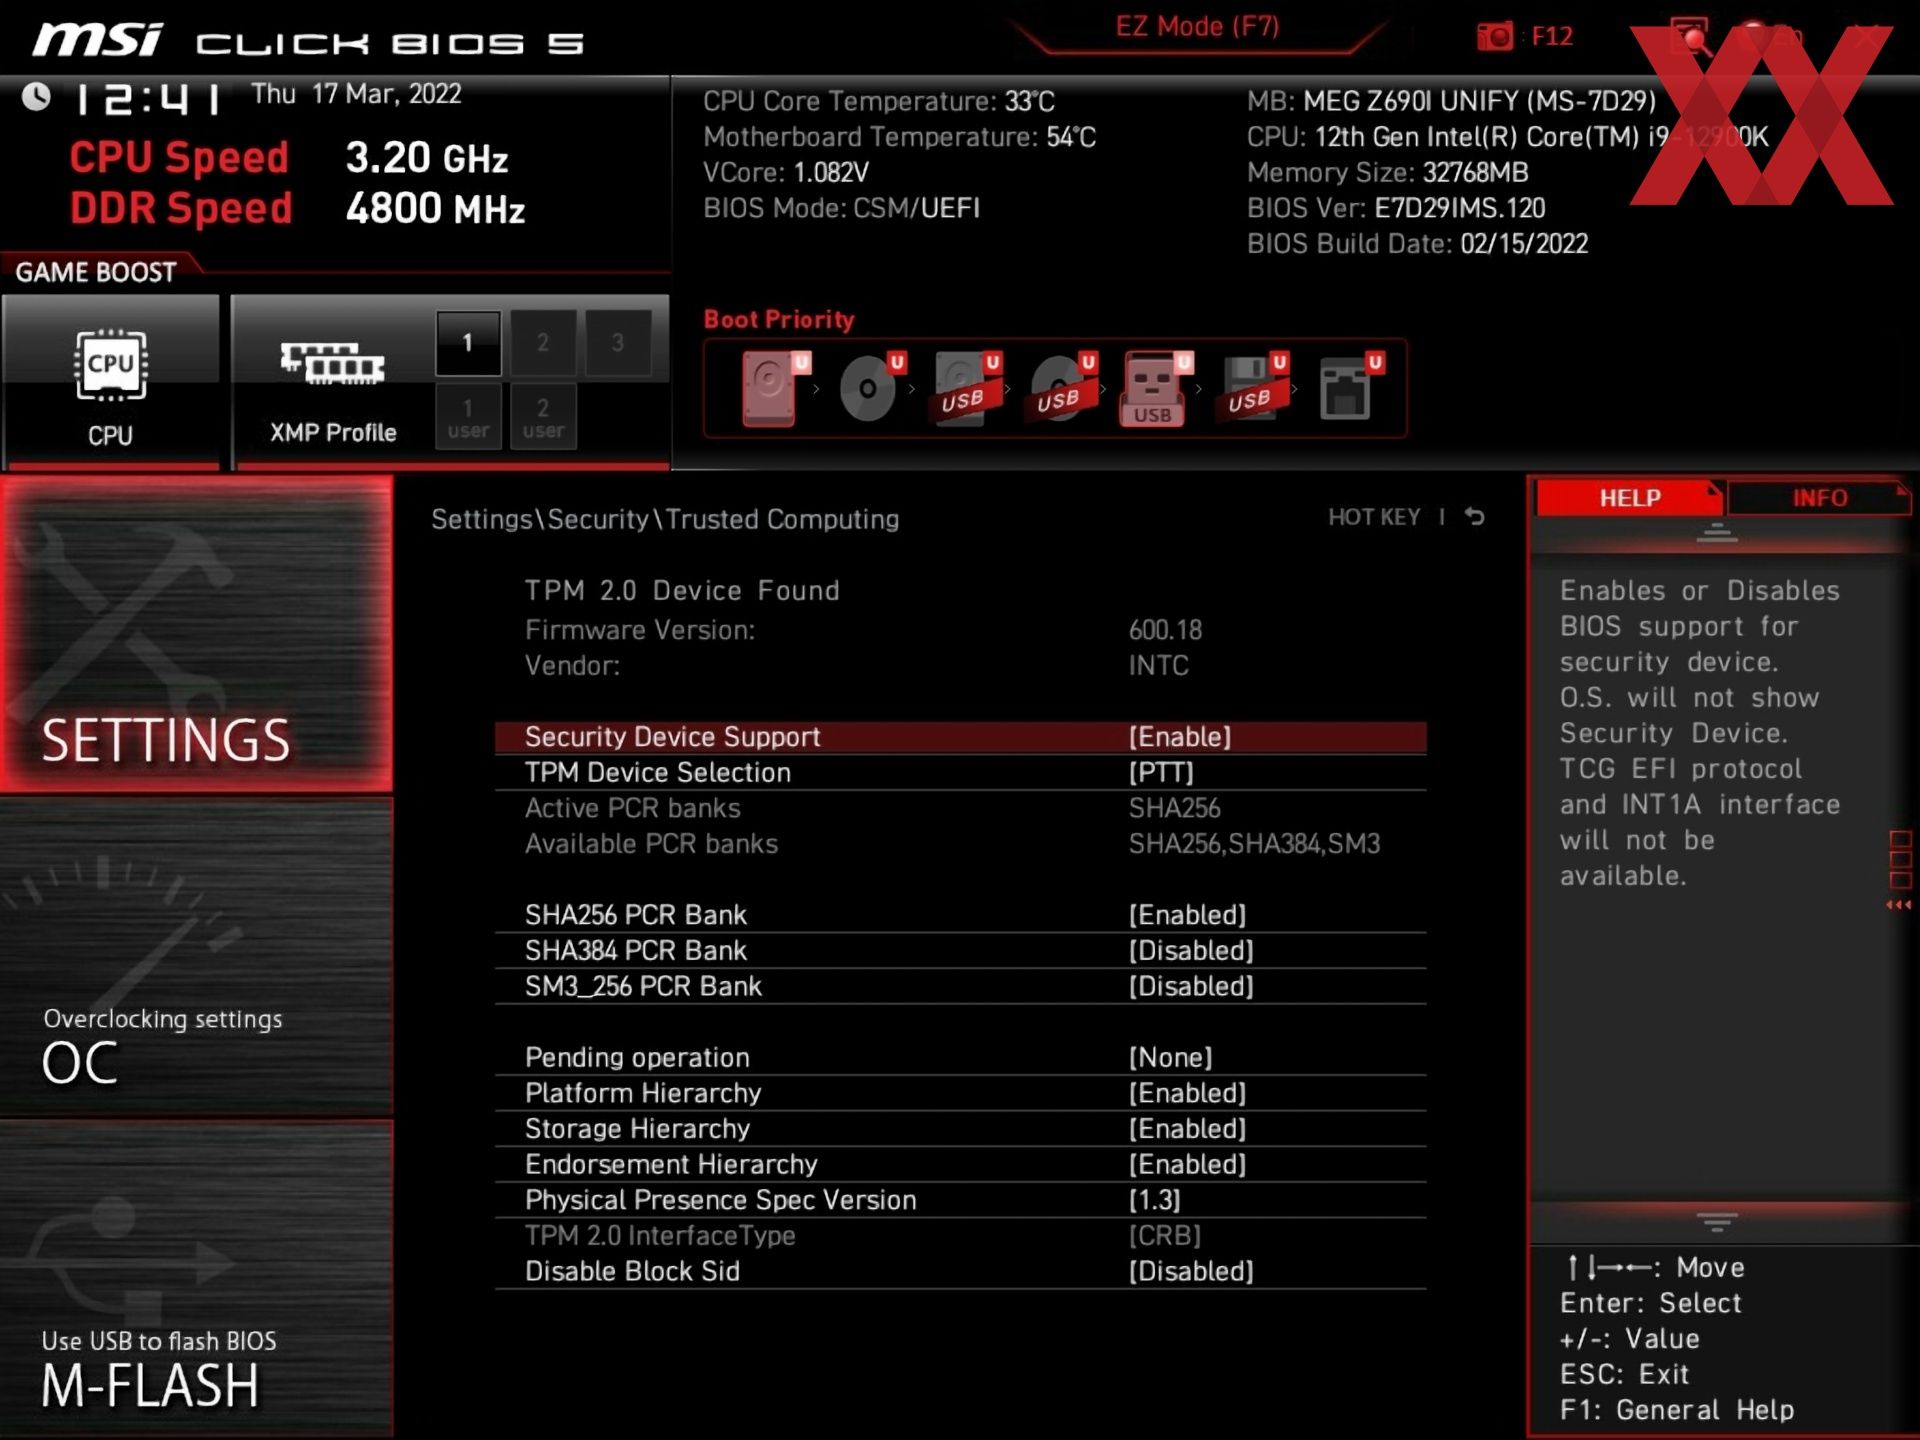Select XMP user profile 1

click(x=468, y=417)
